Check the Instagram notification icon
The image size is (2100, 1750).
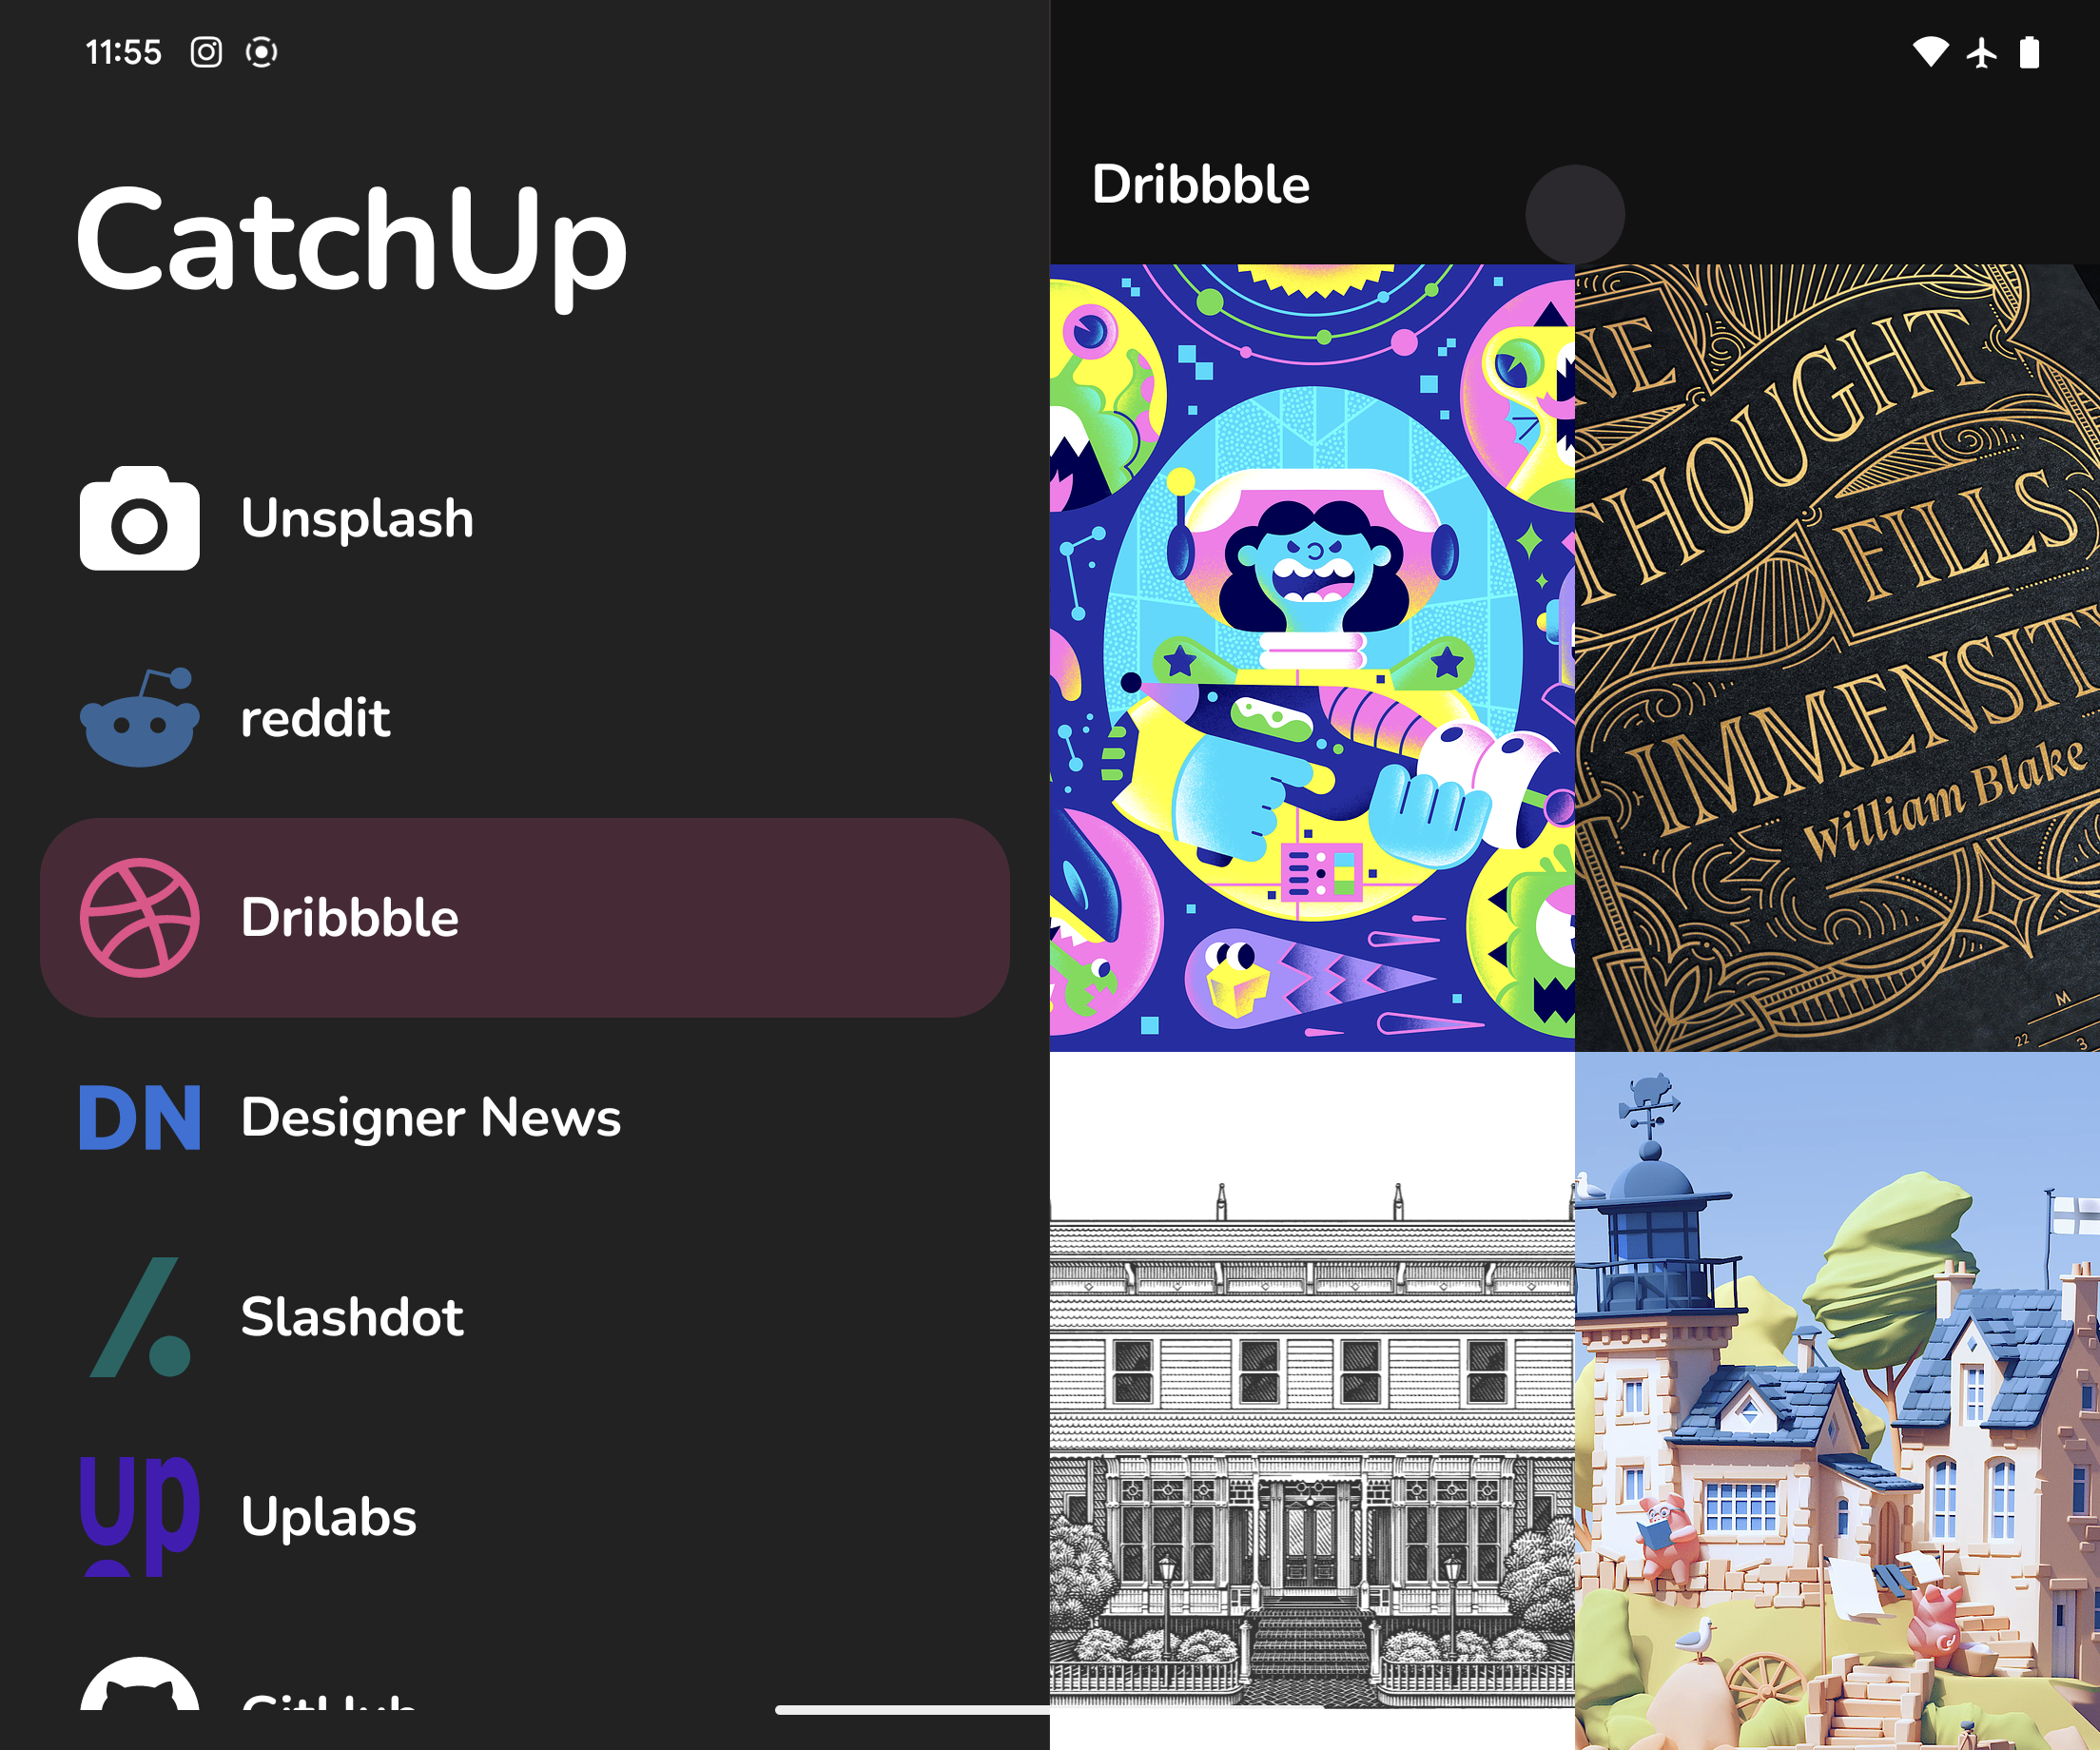click(206, 52)
